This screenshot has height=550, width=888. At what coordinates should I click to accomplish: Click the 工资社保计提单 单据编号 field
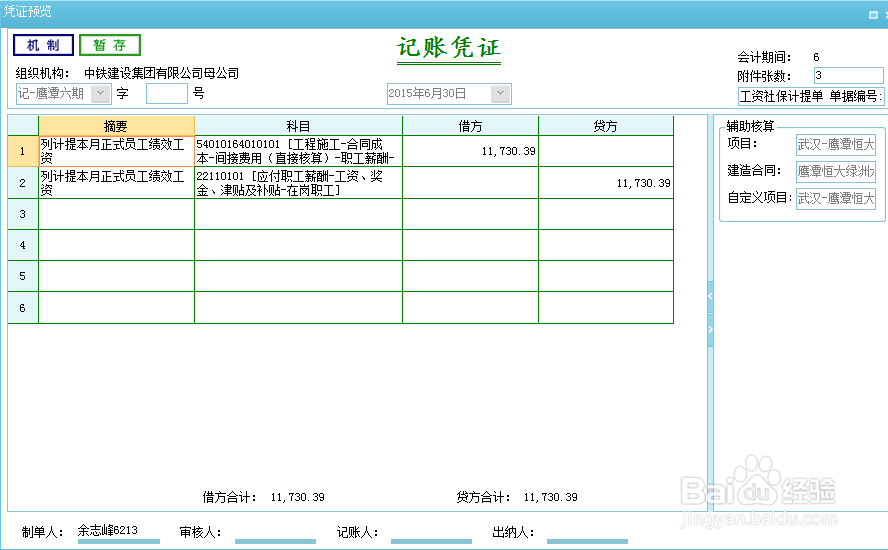811,96
